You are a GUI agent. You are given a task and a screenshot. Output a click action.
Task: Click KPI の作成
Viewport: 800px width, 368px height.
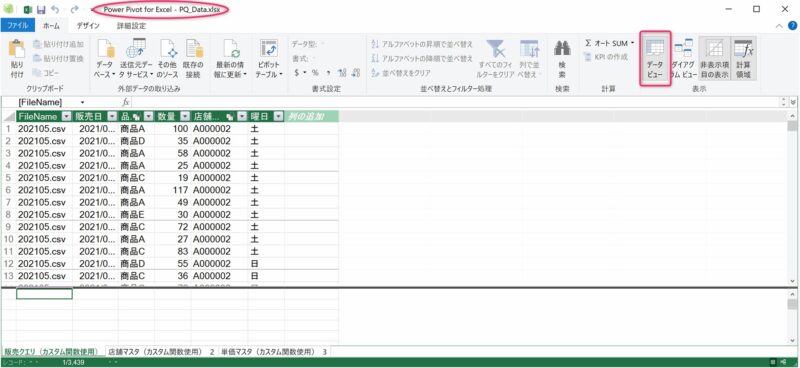[x=606, y=56]
